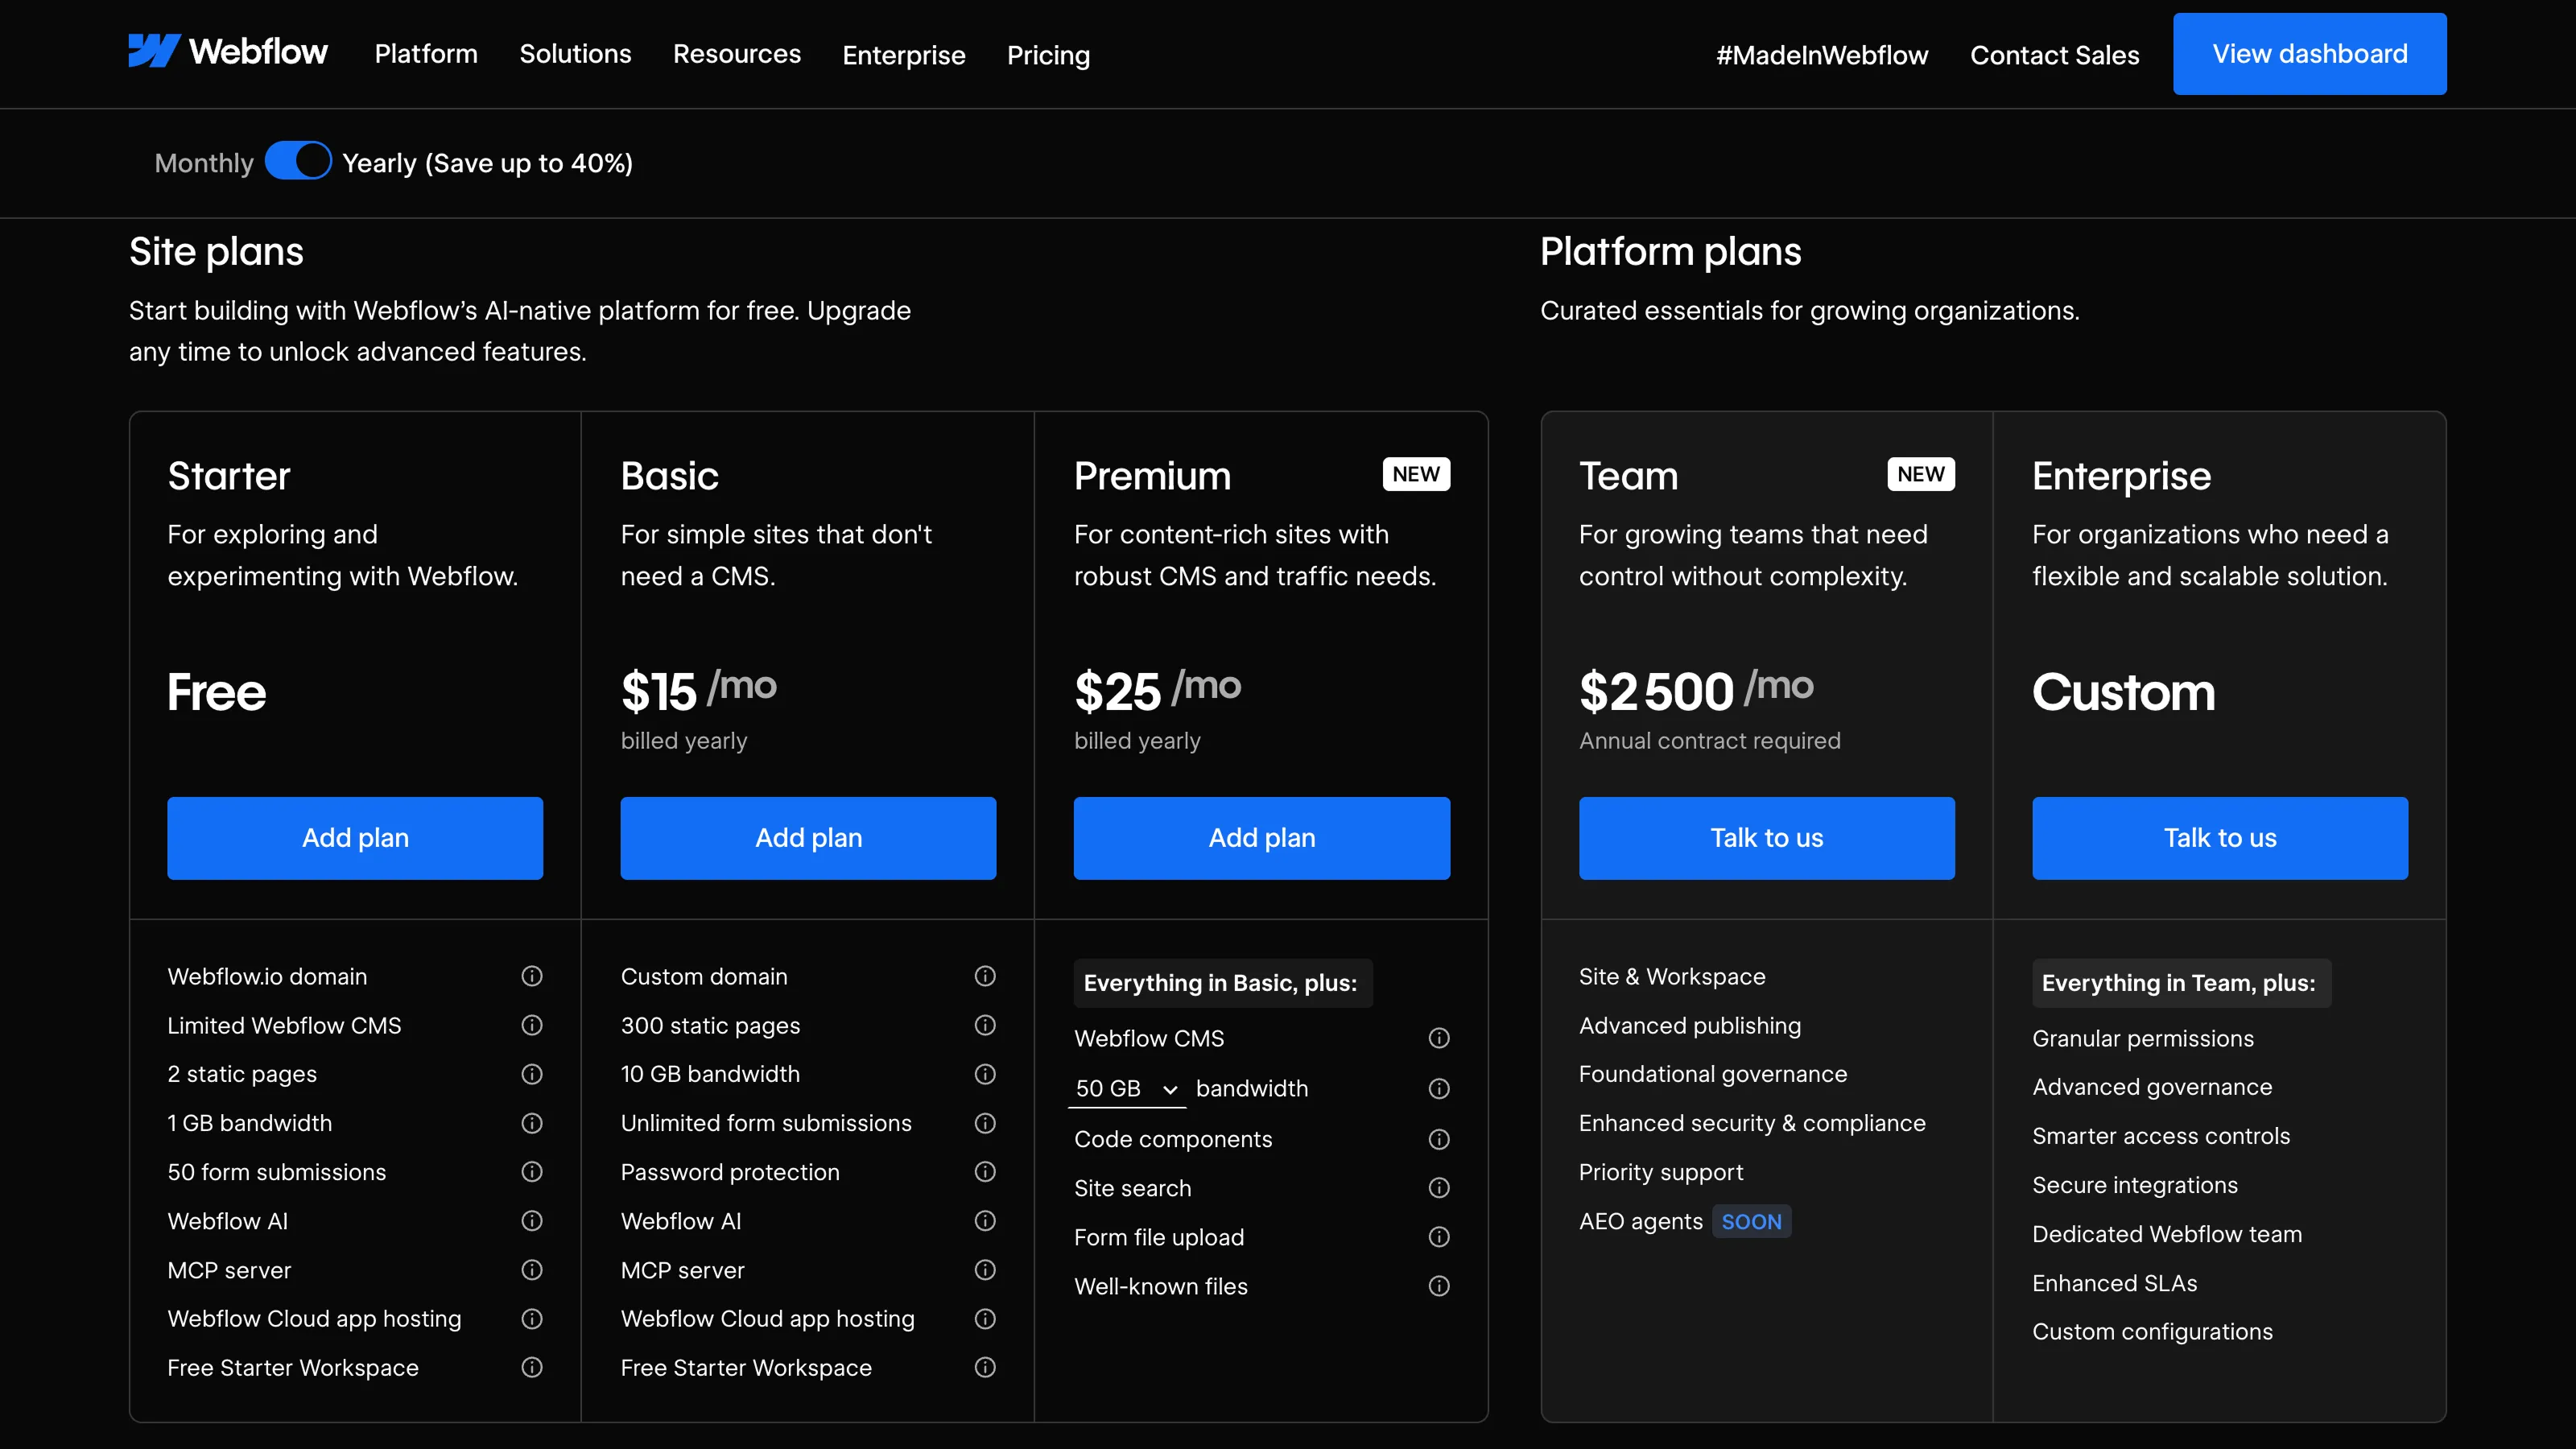Viewport: 2576px width, 1449px height.
Task: Show info for Code components
Action: click(x=1439, y=1139)
